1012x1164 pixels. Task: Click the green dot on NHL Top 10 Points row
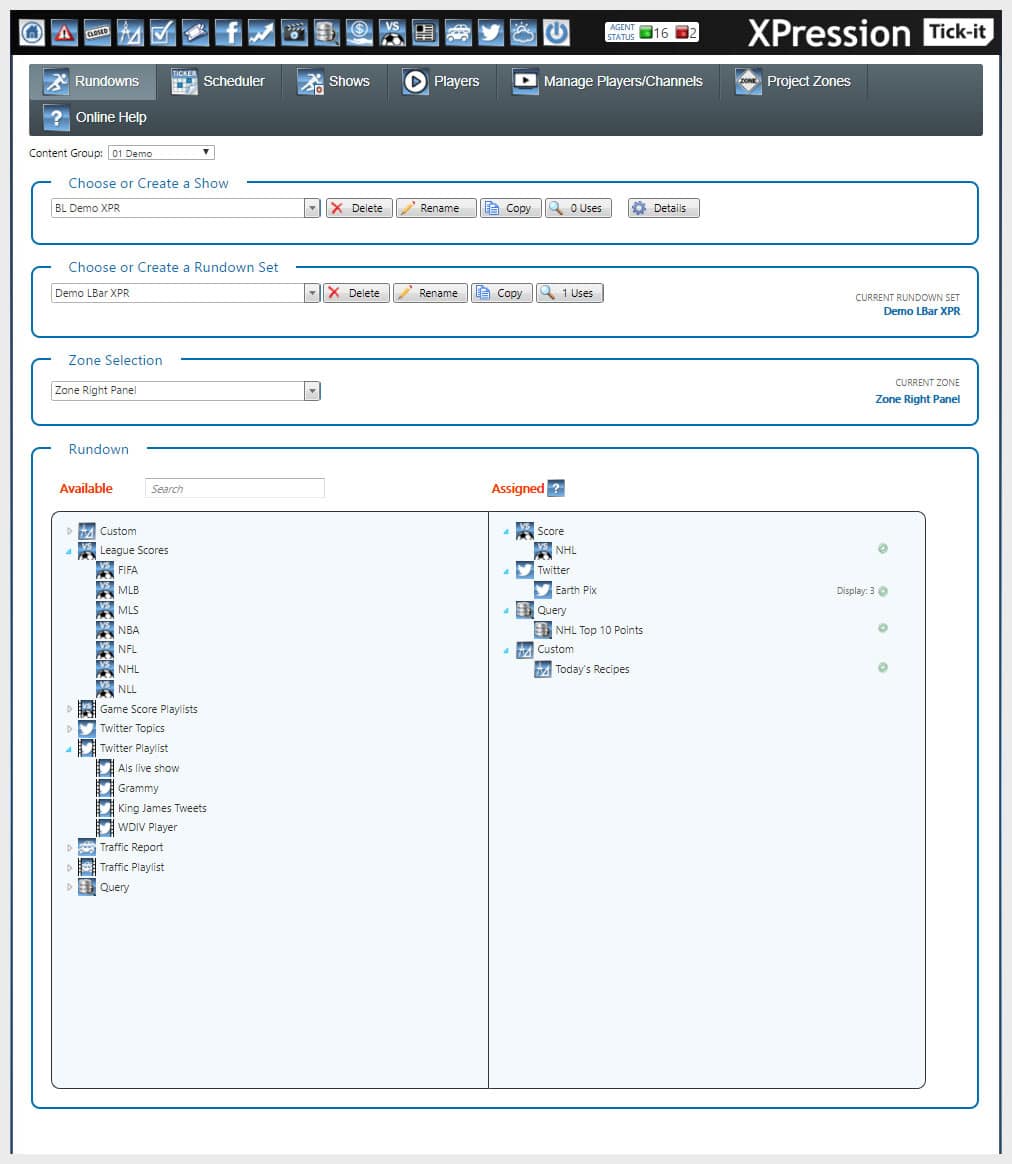(883, 628)
